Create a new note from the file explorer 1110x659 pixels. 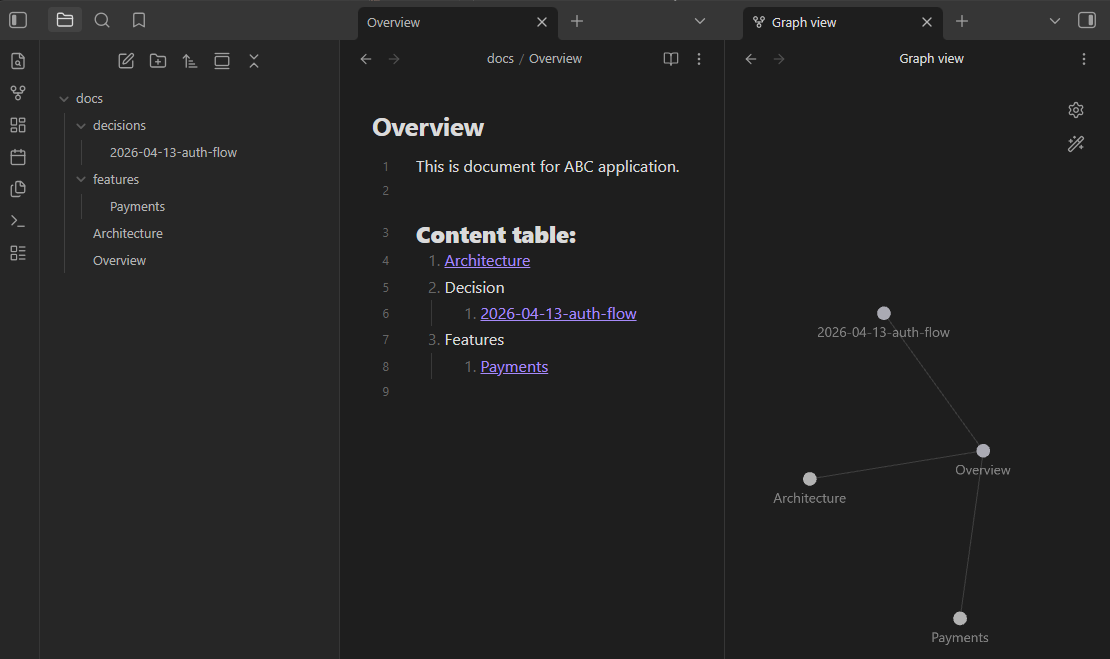tap(126, 61)
